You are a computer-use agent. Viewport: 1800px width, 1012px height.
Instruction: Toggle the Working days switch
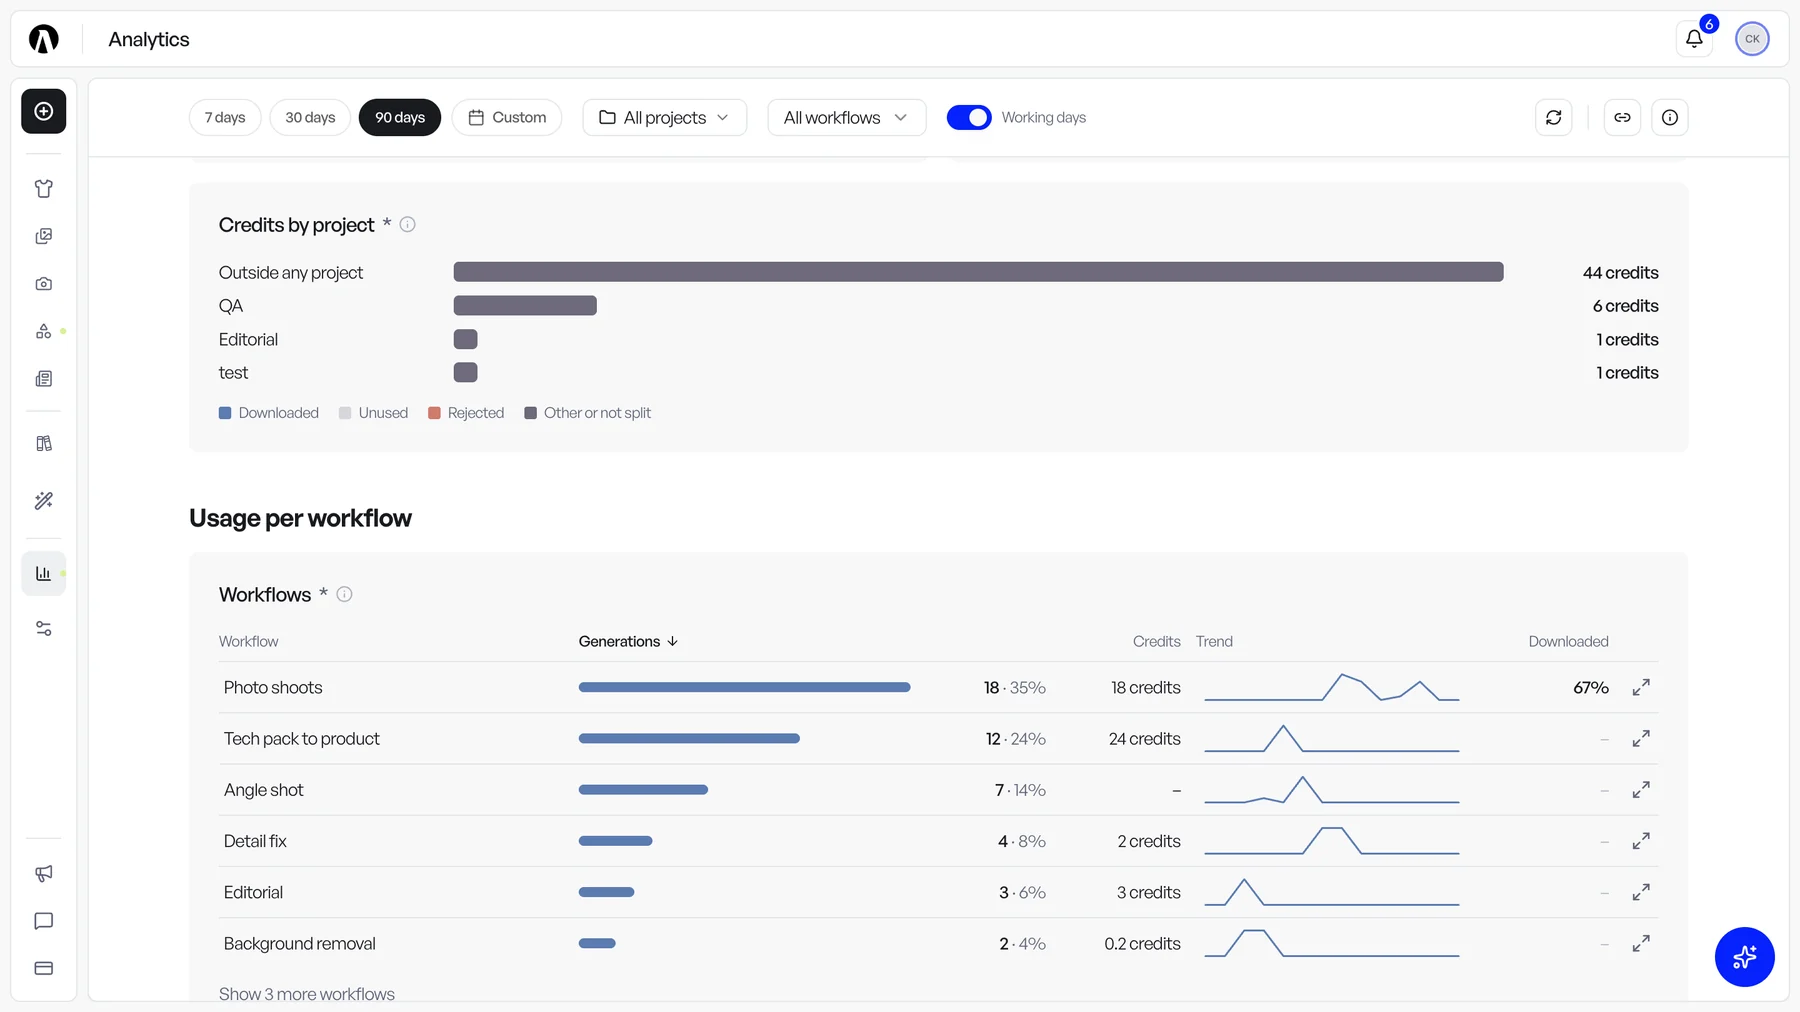point(969,118)
